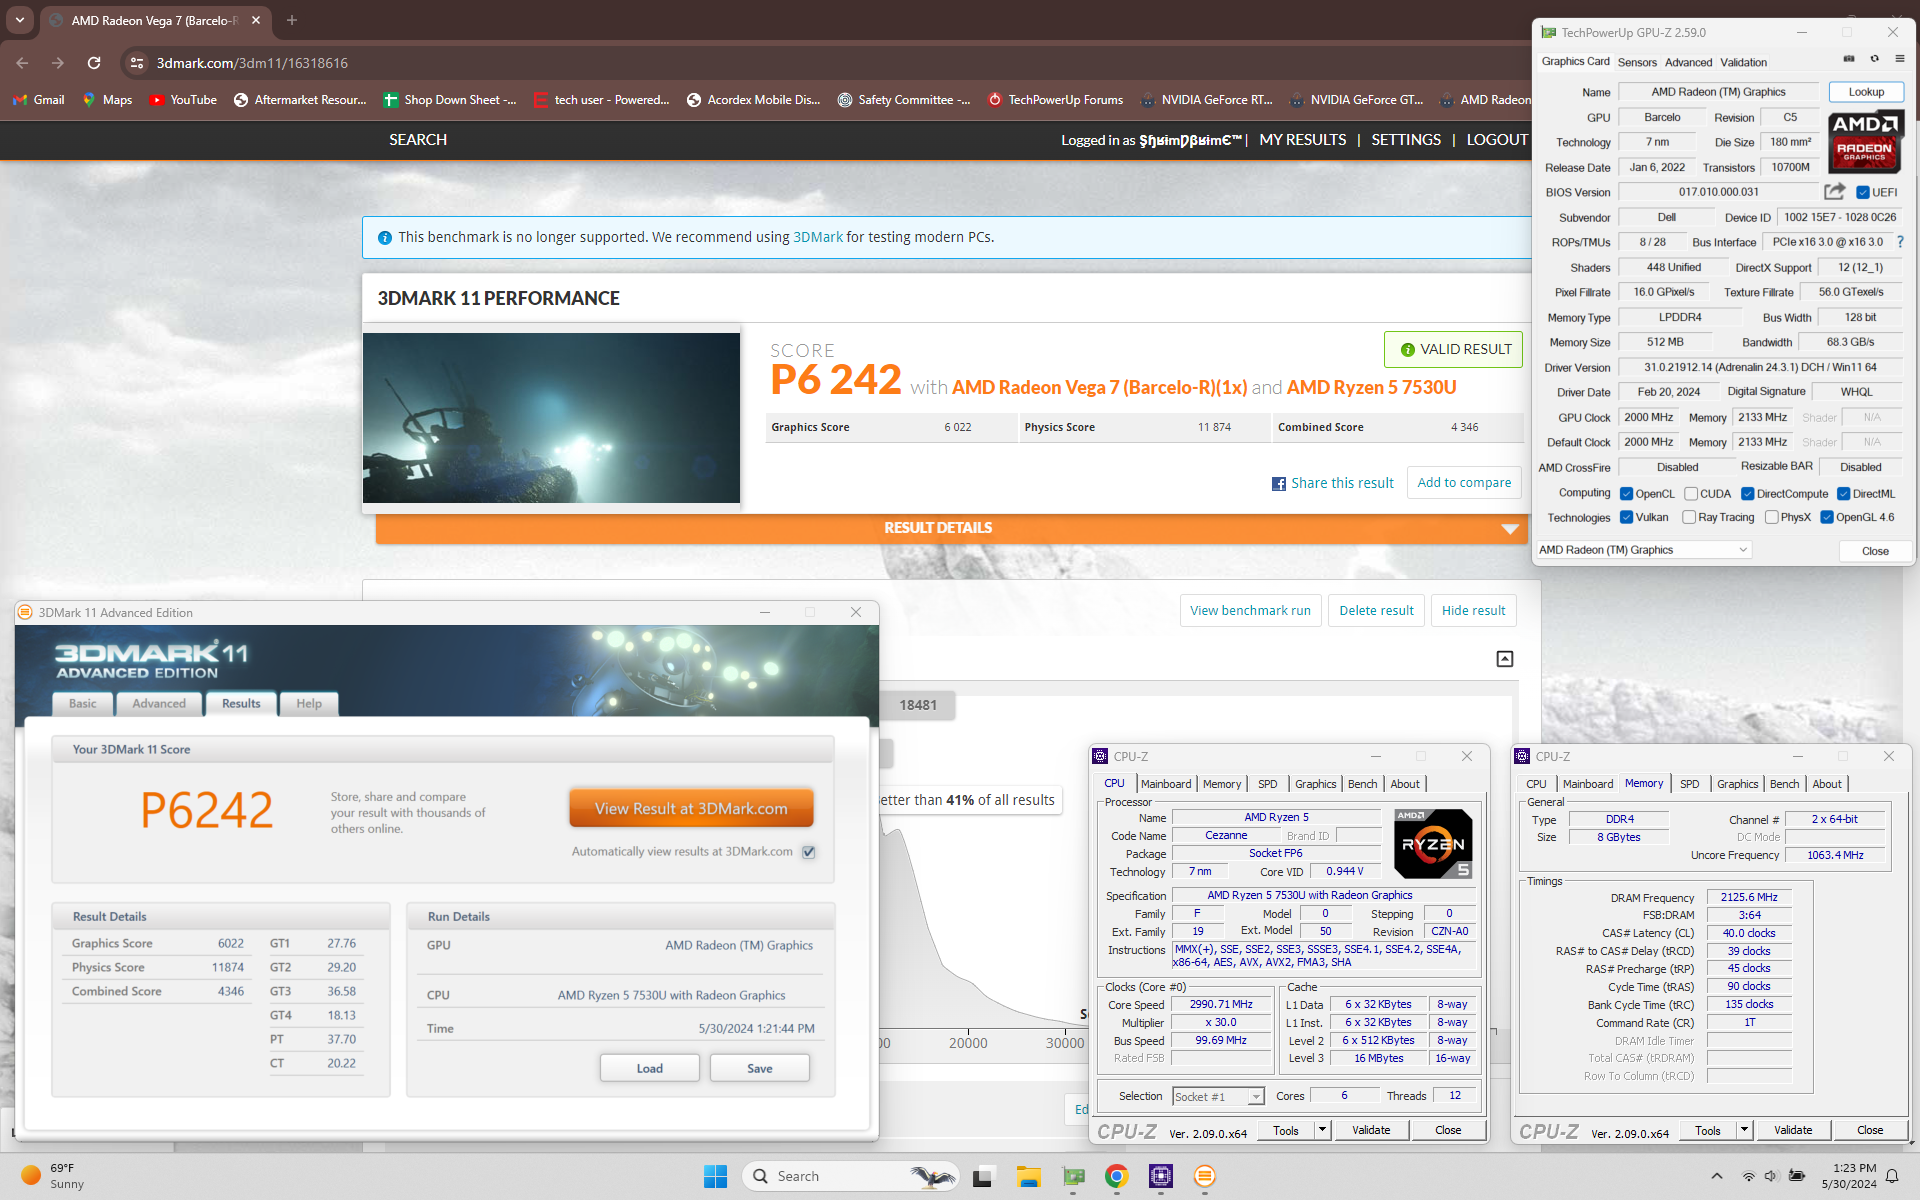The height and width of the screenshot is (1200, 1920).
Task: Toggle the DirectML checkbox
Action: click(1843, 494)
